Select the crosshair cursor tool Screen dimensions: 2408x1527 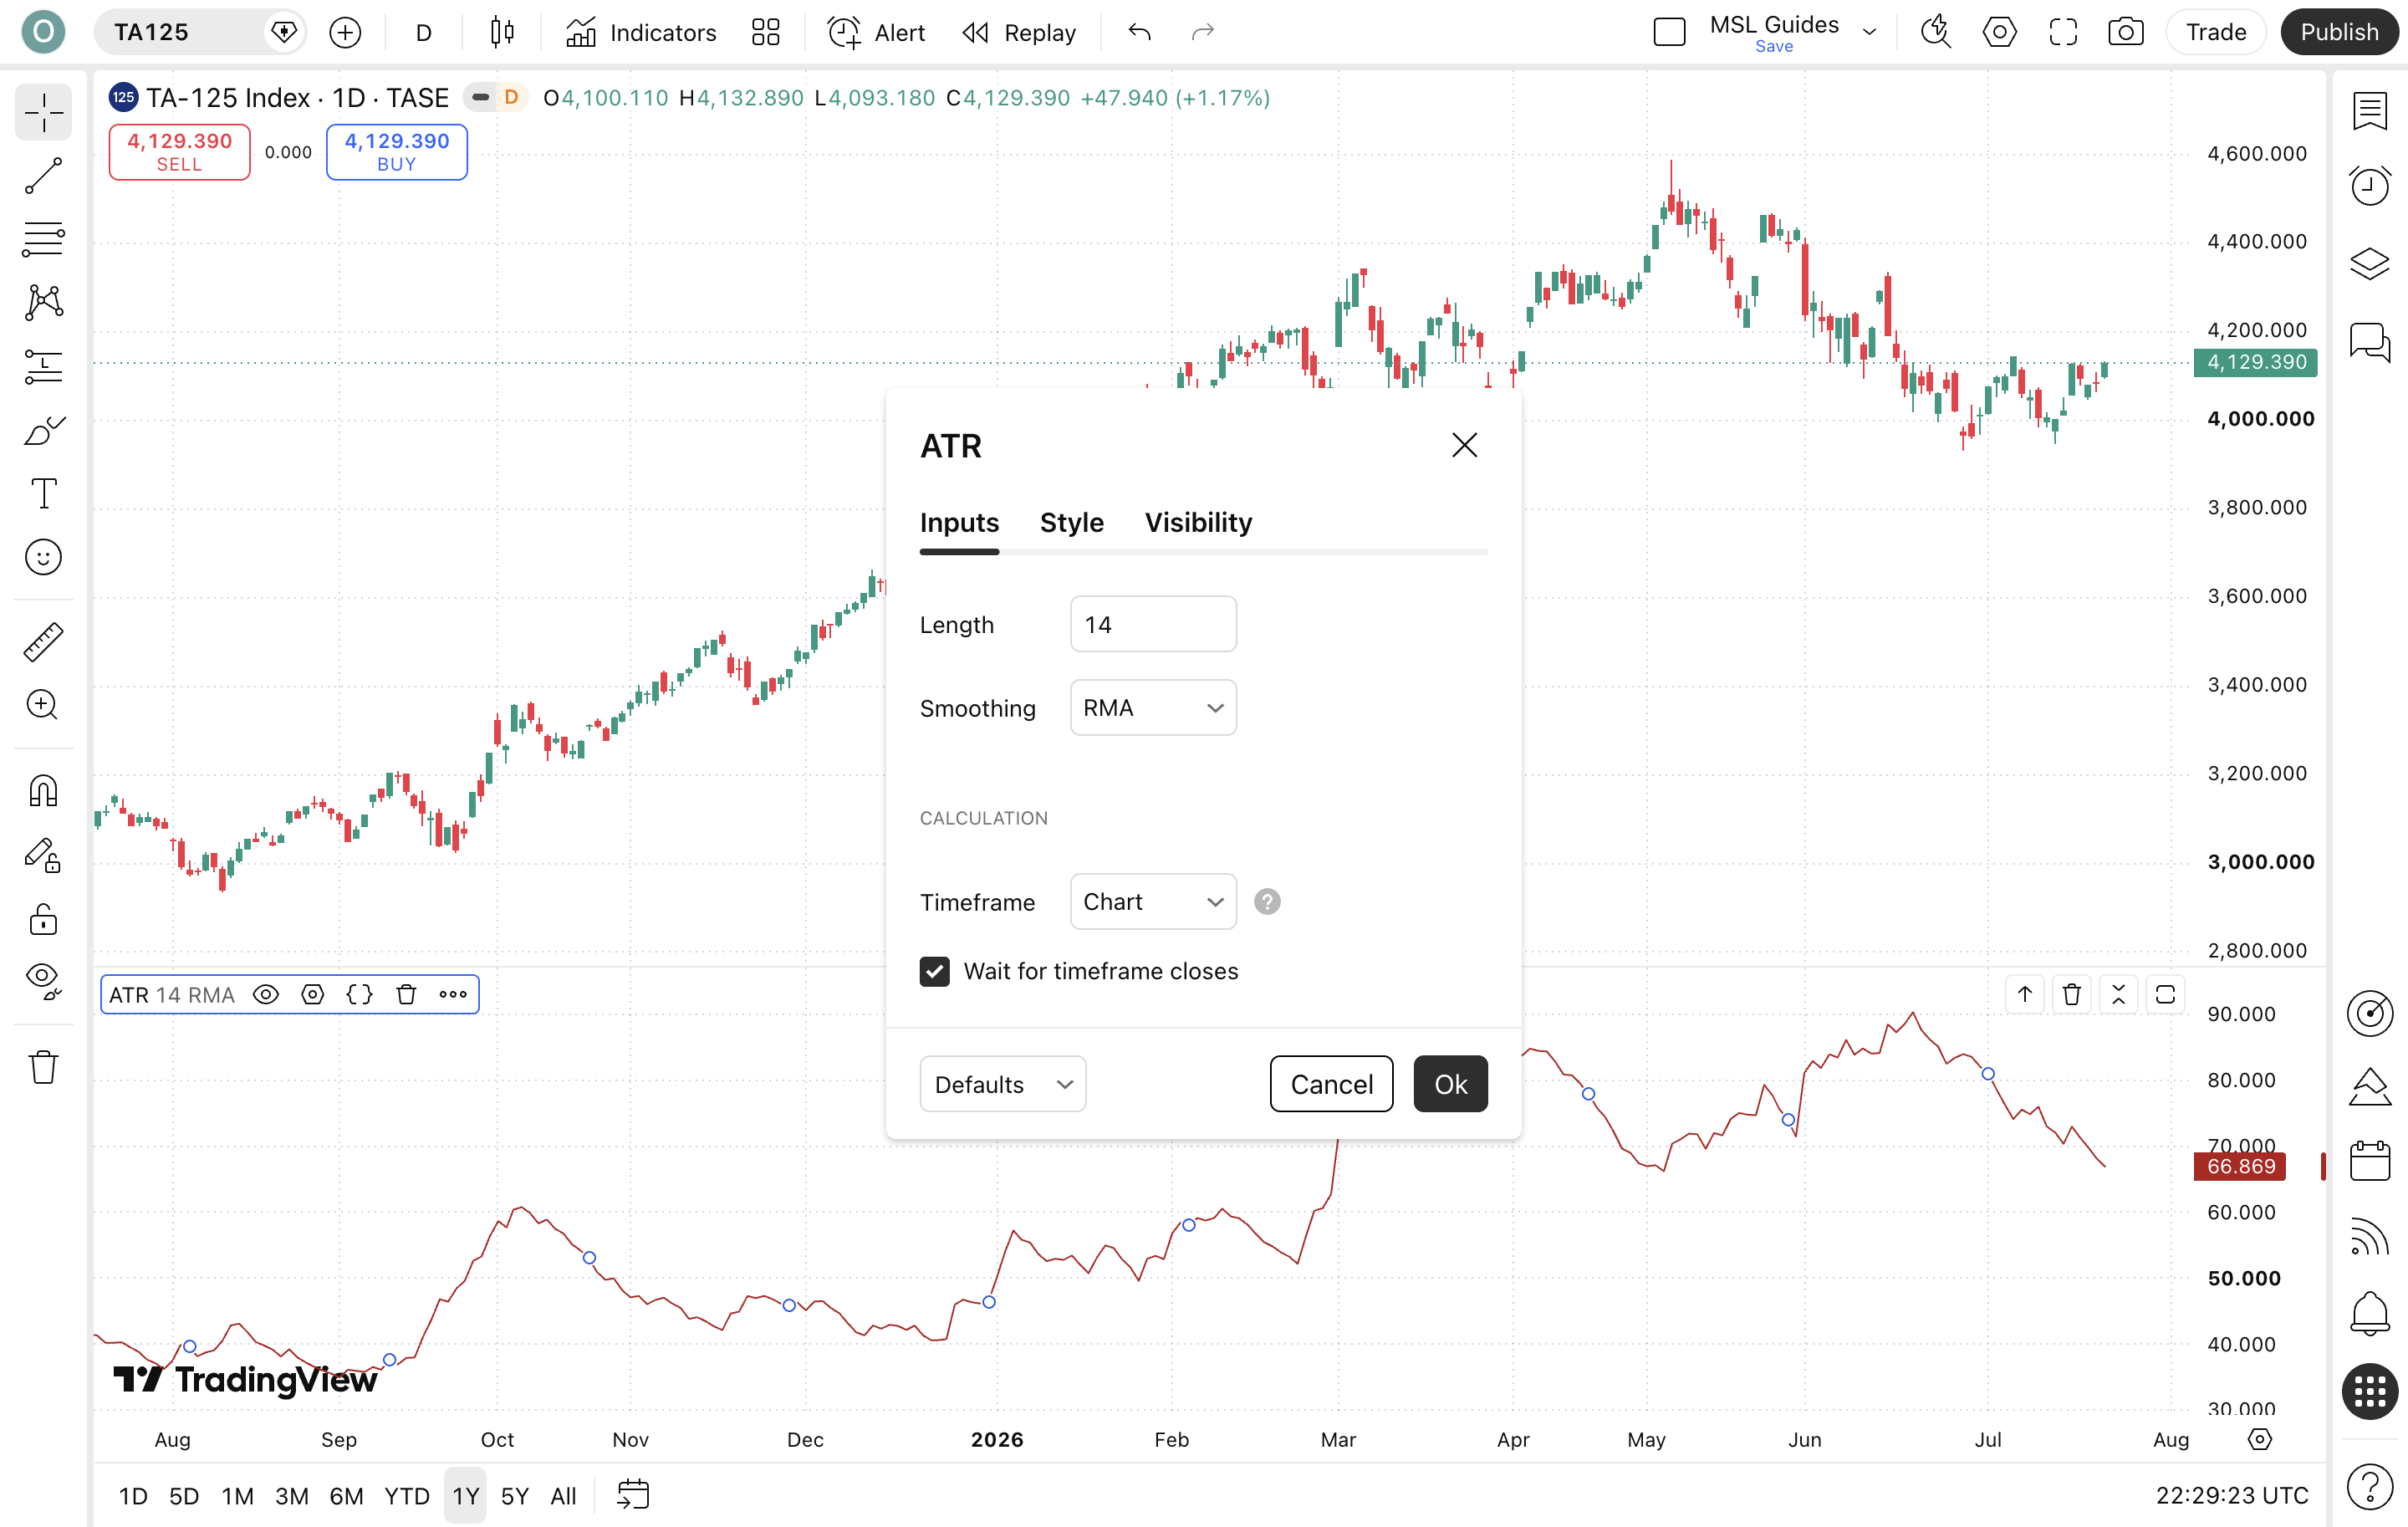(43, 113)
